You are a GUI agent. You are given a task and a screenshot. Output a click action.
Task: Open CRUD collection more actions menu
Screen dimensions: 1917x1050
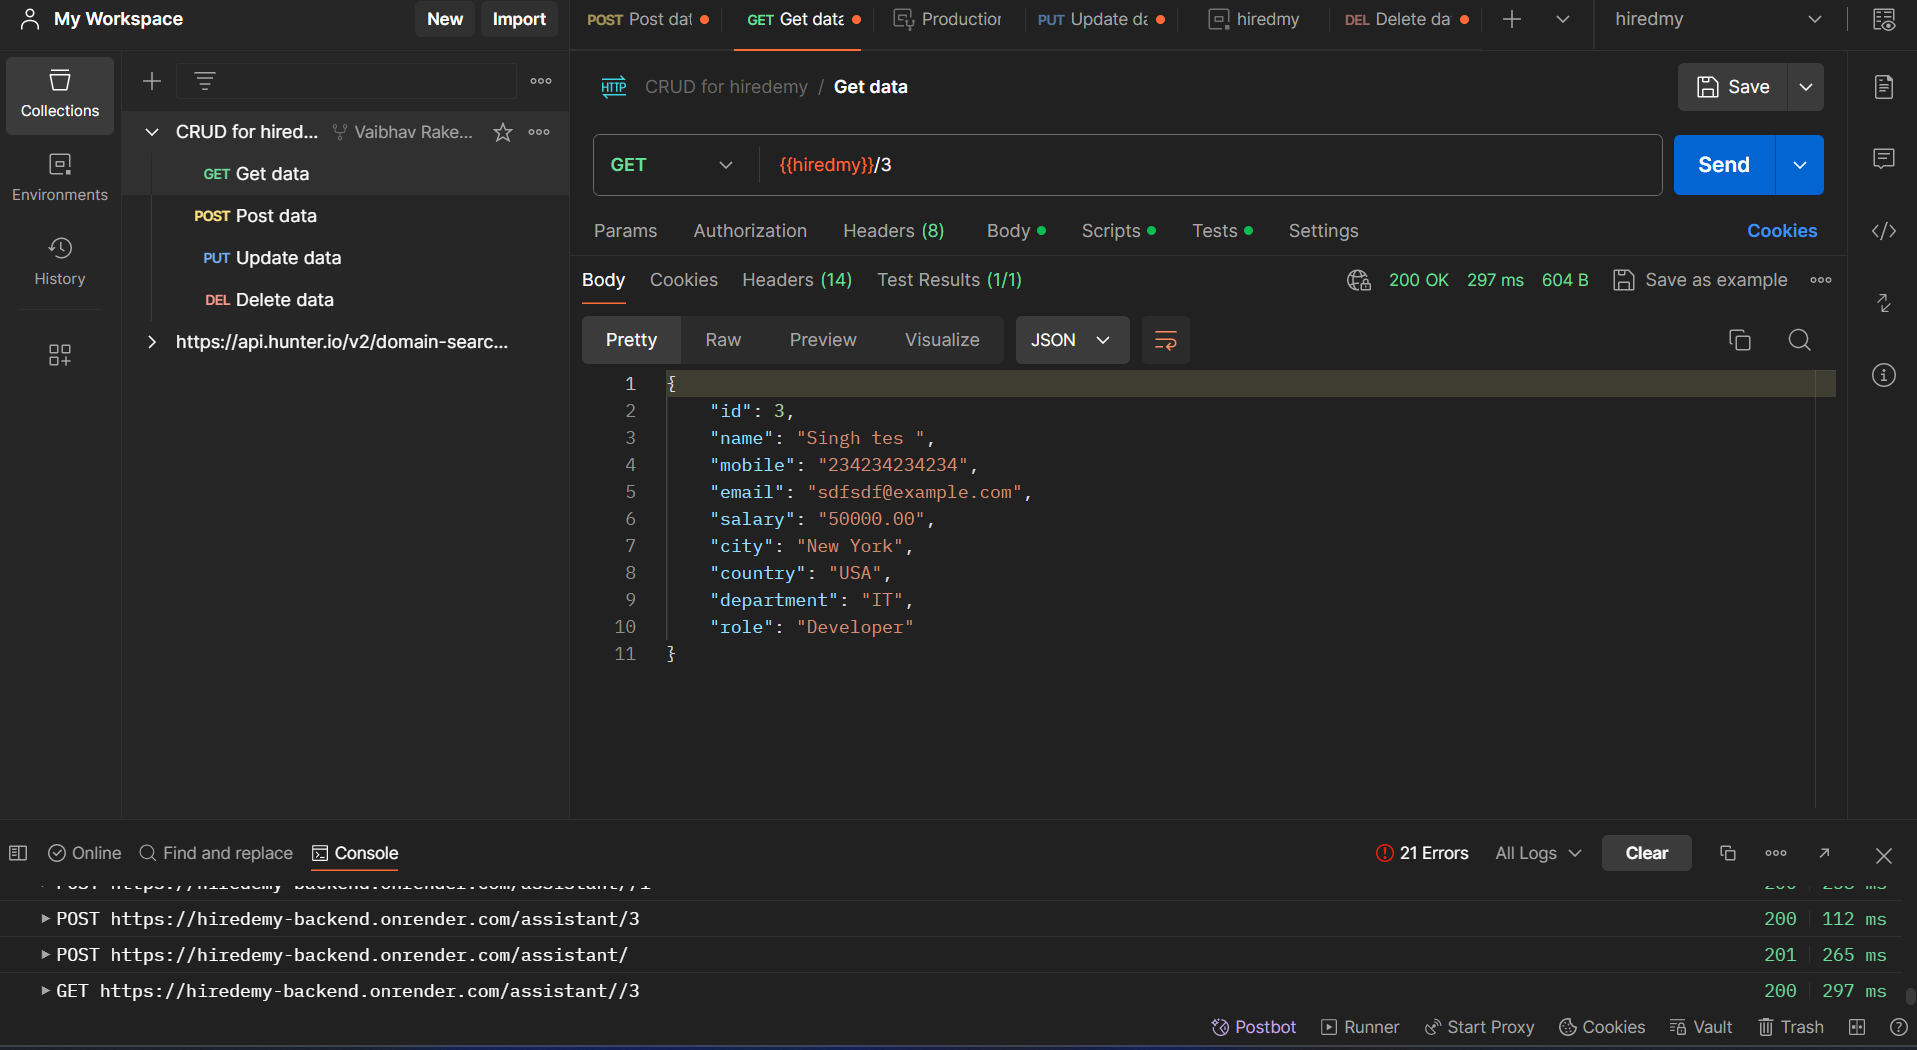(539, 132)
